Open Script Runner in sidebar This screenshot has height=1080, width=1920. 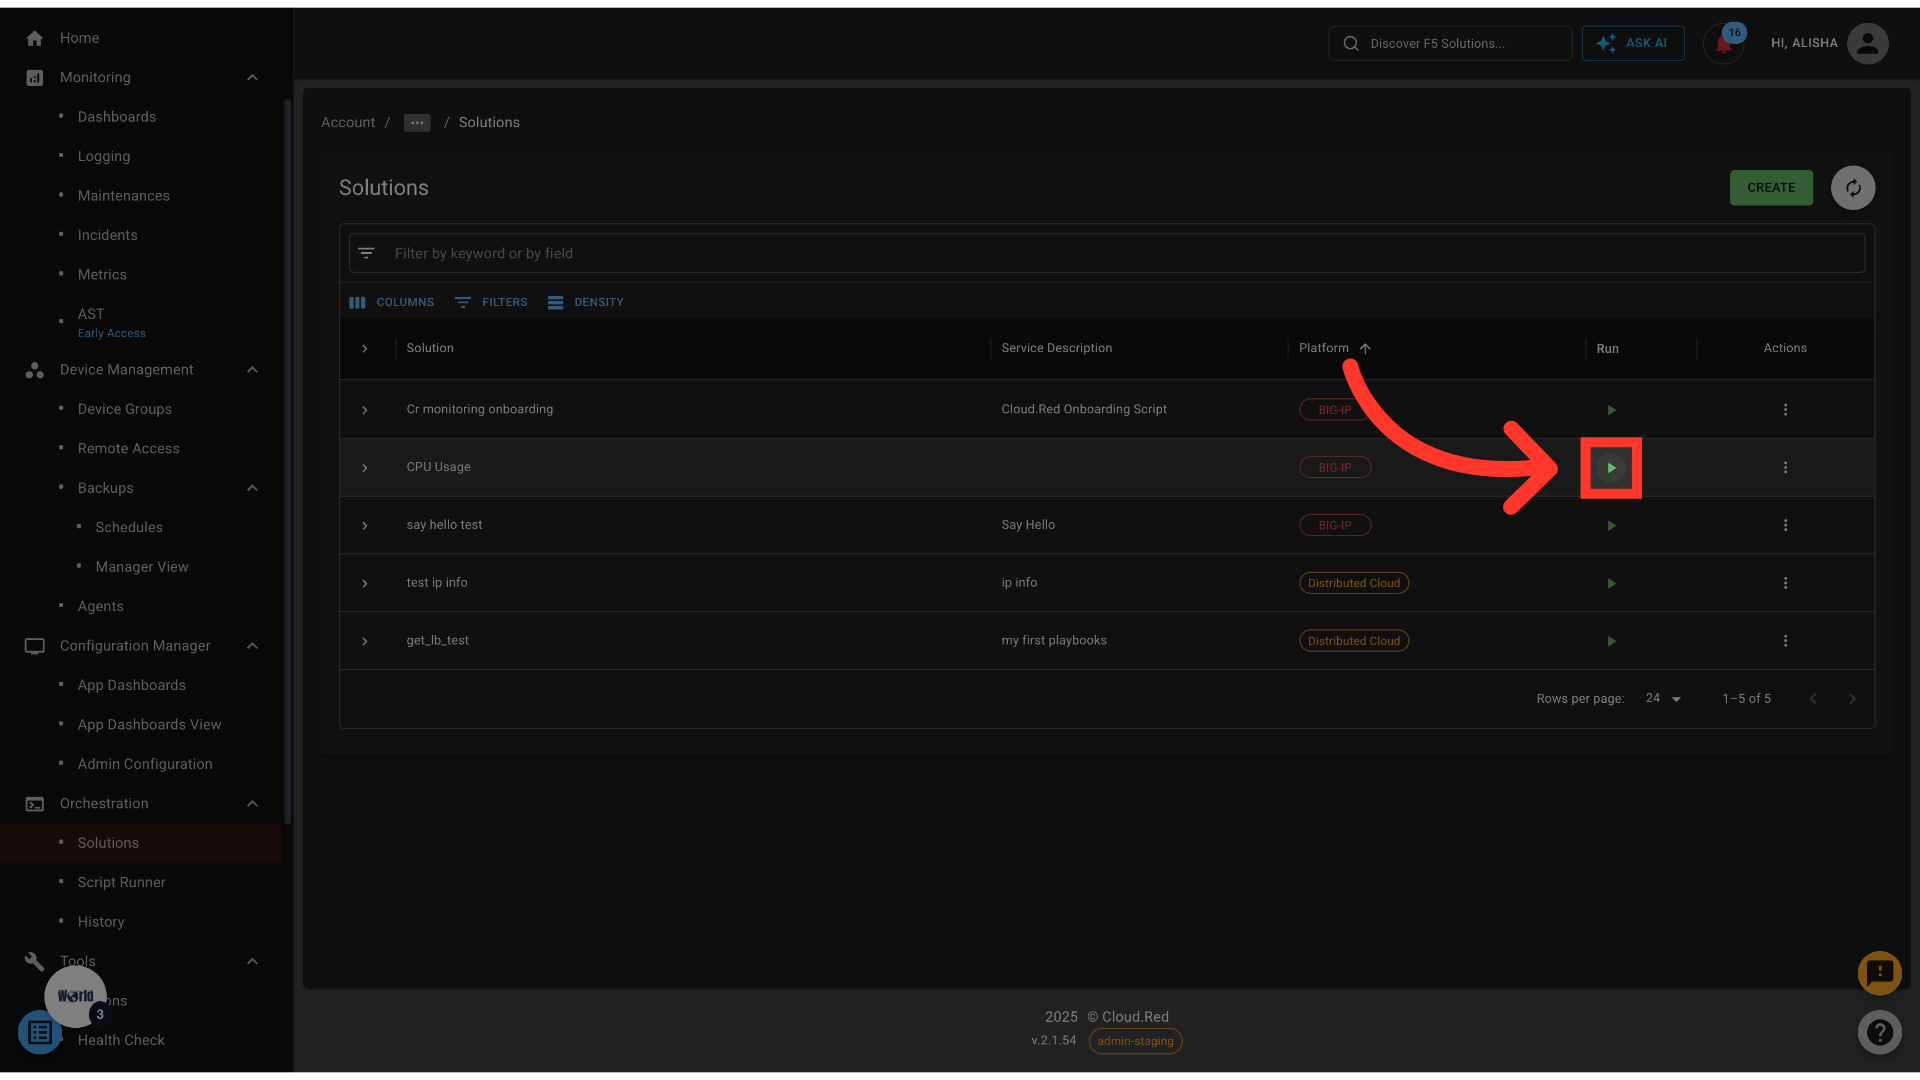click(122, 882)
